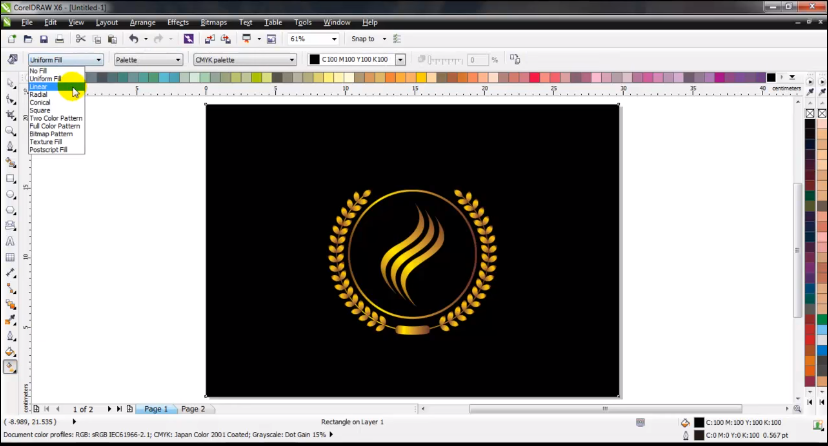Open the Arrange menu
This screenshot has width=828, height=446.
click(x=143, y=22)
